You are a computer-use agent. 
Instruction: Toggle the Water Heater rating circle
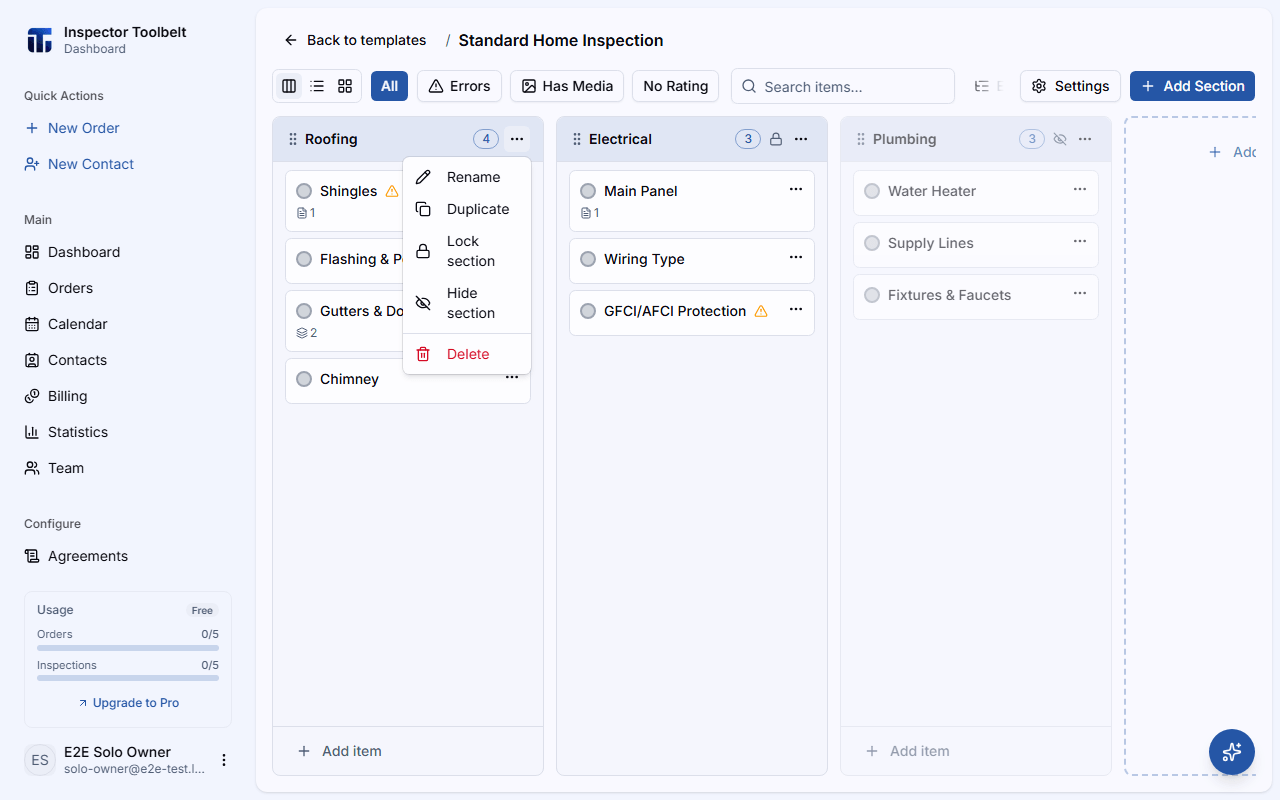point(872,191)
